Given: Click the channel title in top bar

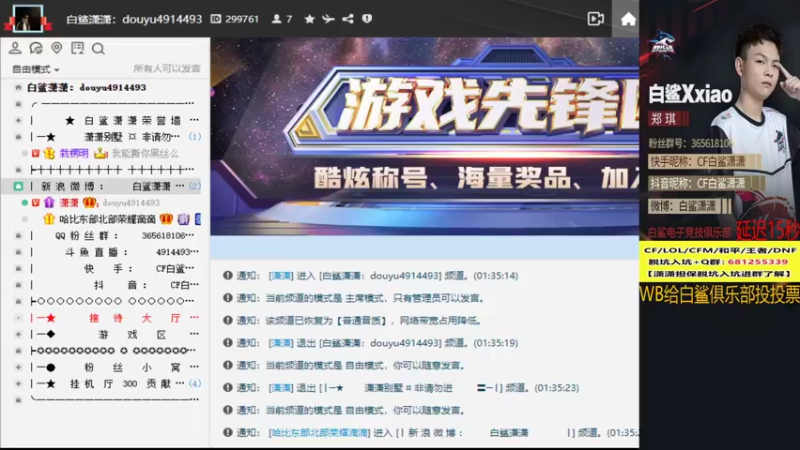Looking at the screenshot, I should click(134, 19).
